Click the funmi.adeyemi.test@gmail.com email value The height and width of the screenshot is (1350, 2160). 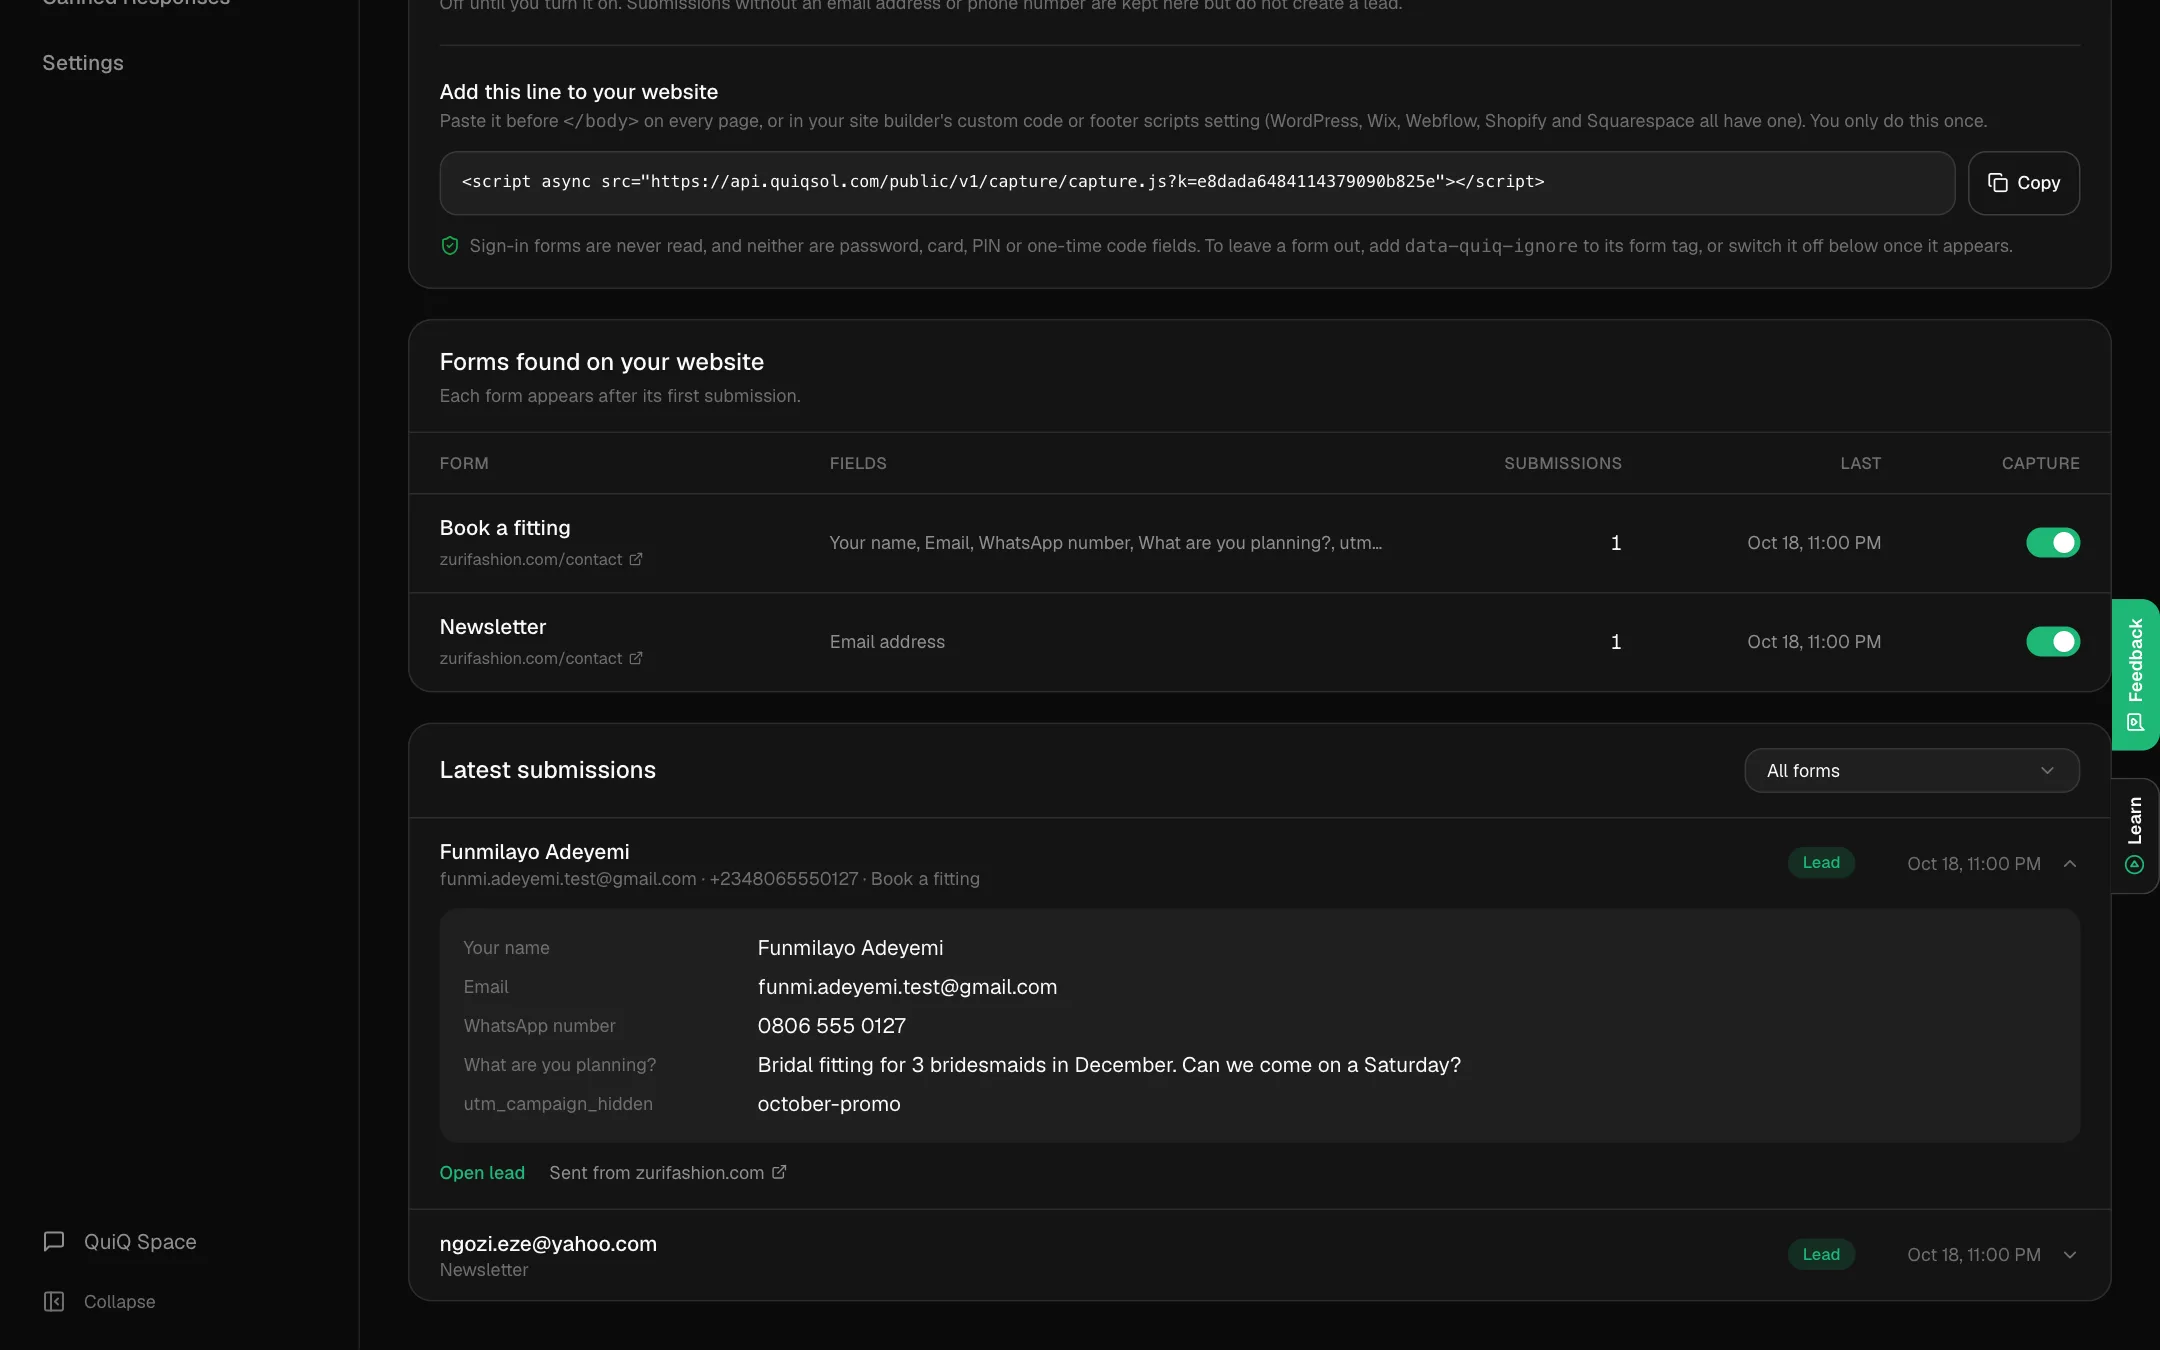coord(907,987)
